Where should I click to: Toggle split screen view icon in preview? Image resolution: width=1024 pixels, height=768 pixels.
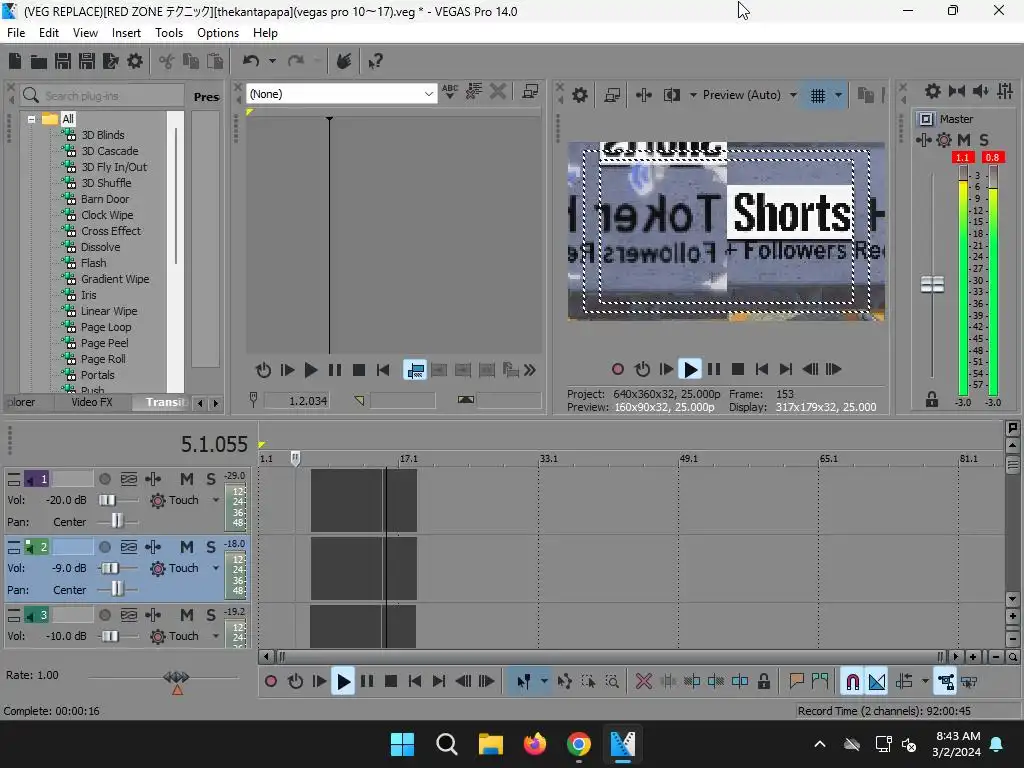(x=671, y=95)
